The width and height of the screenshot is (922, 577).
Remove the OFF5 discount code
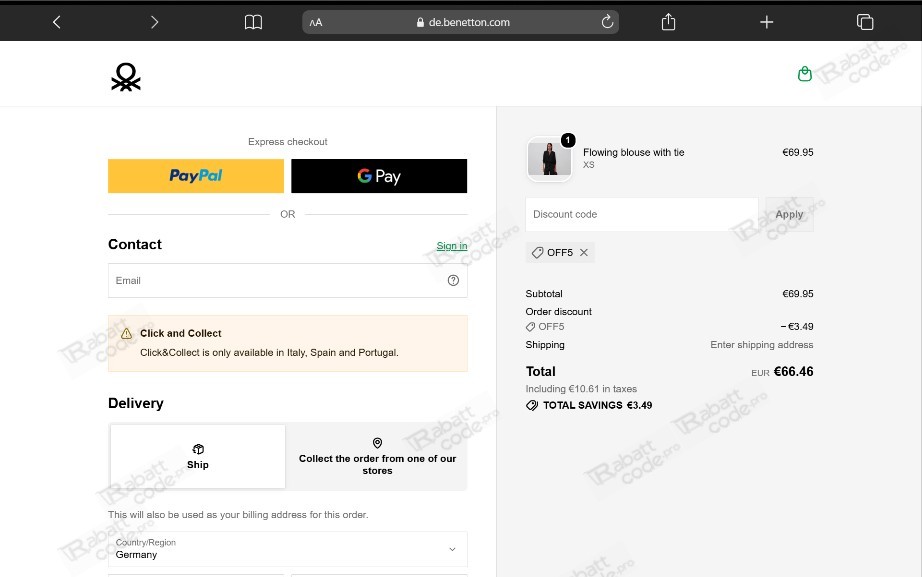584,252
